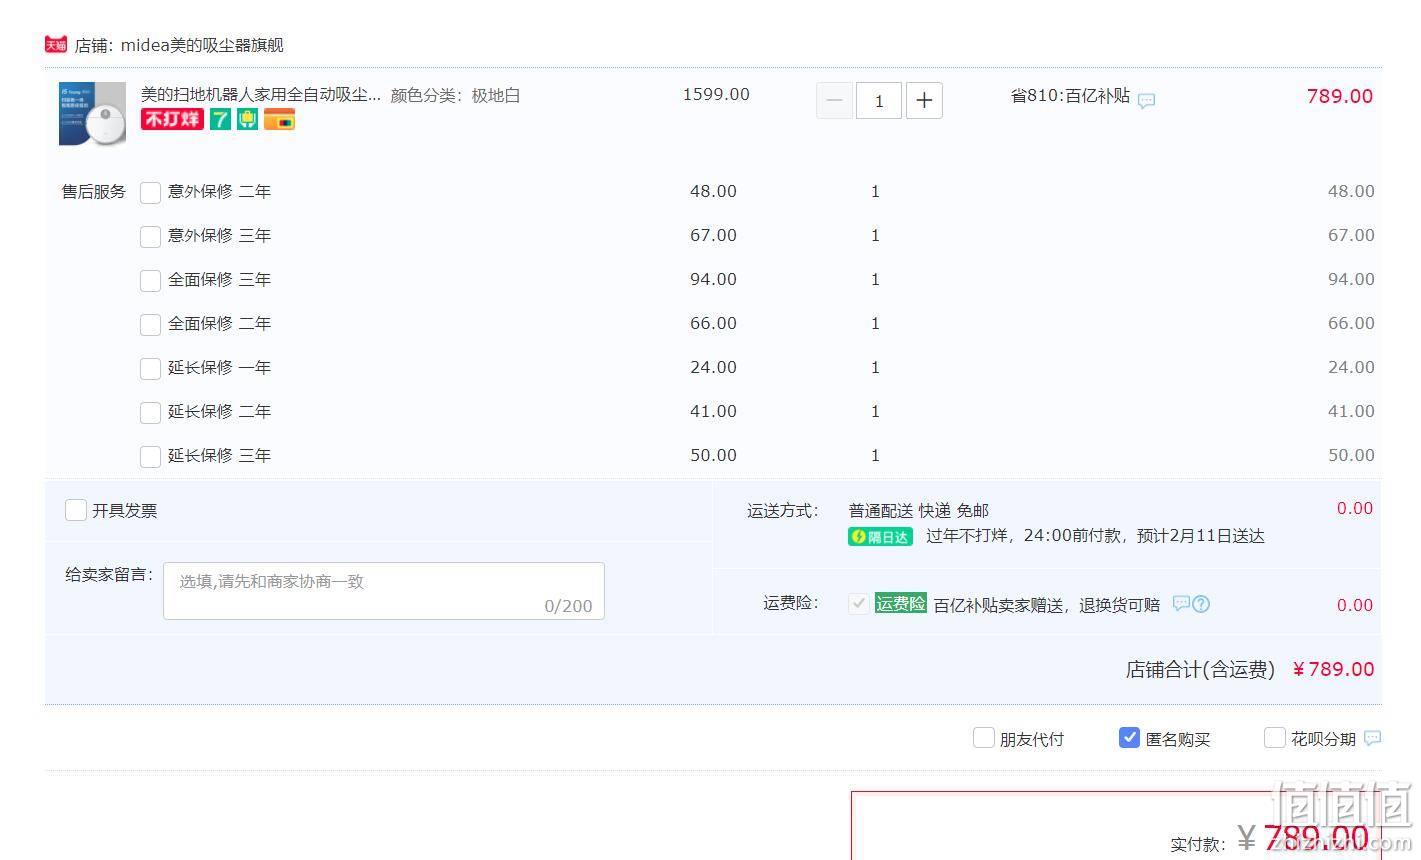Image resolution: width=1421 pixels, height=860 pixels.
Task: Click the red item subtotal 789.00
Action: [x=1340, y=96]
